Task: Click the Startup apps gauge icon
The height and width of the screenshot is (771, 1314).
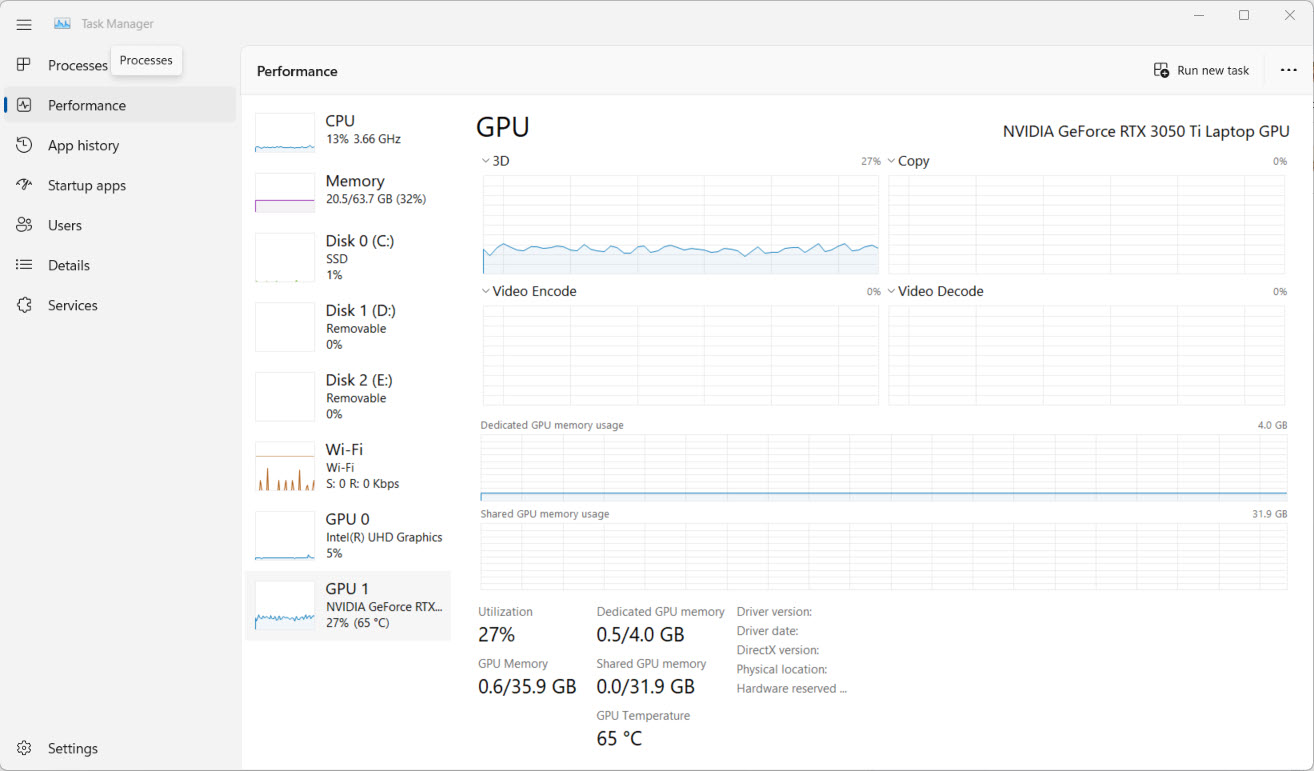Action: pyautogui.click(x=24, y=185)
